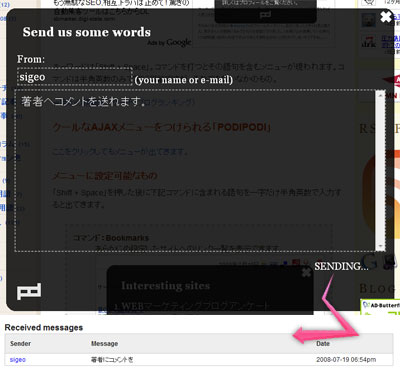Screen dimensions: 400x368
Task: Select the 2008-07-19 06:54pm date cell
Action: coord(346,360)
